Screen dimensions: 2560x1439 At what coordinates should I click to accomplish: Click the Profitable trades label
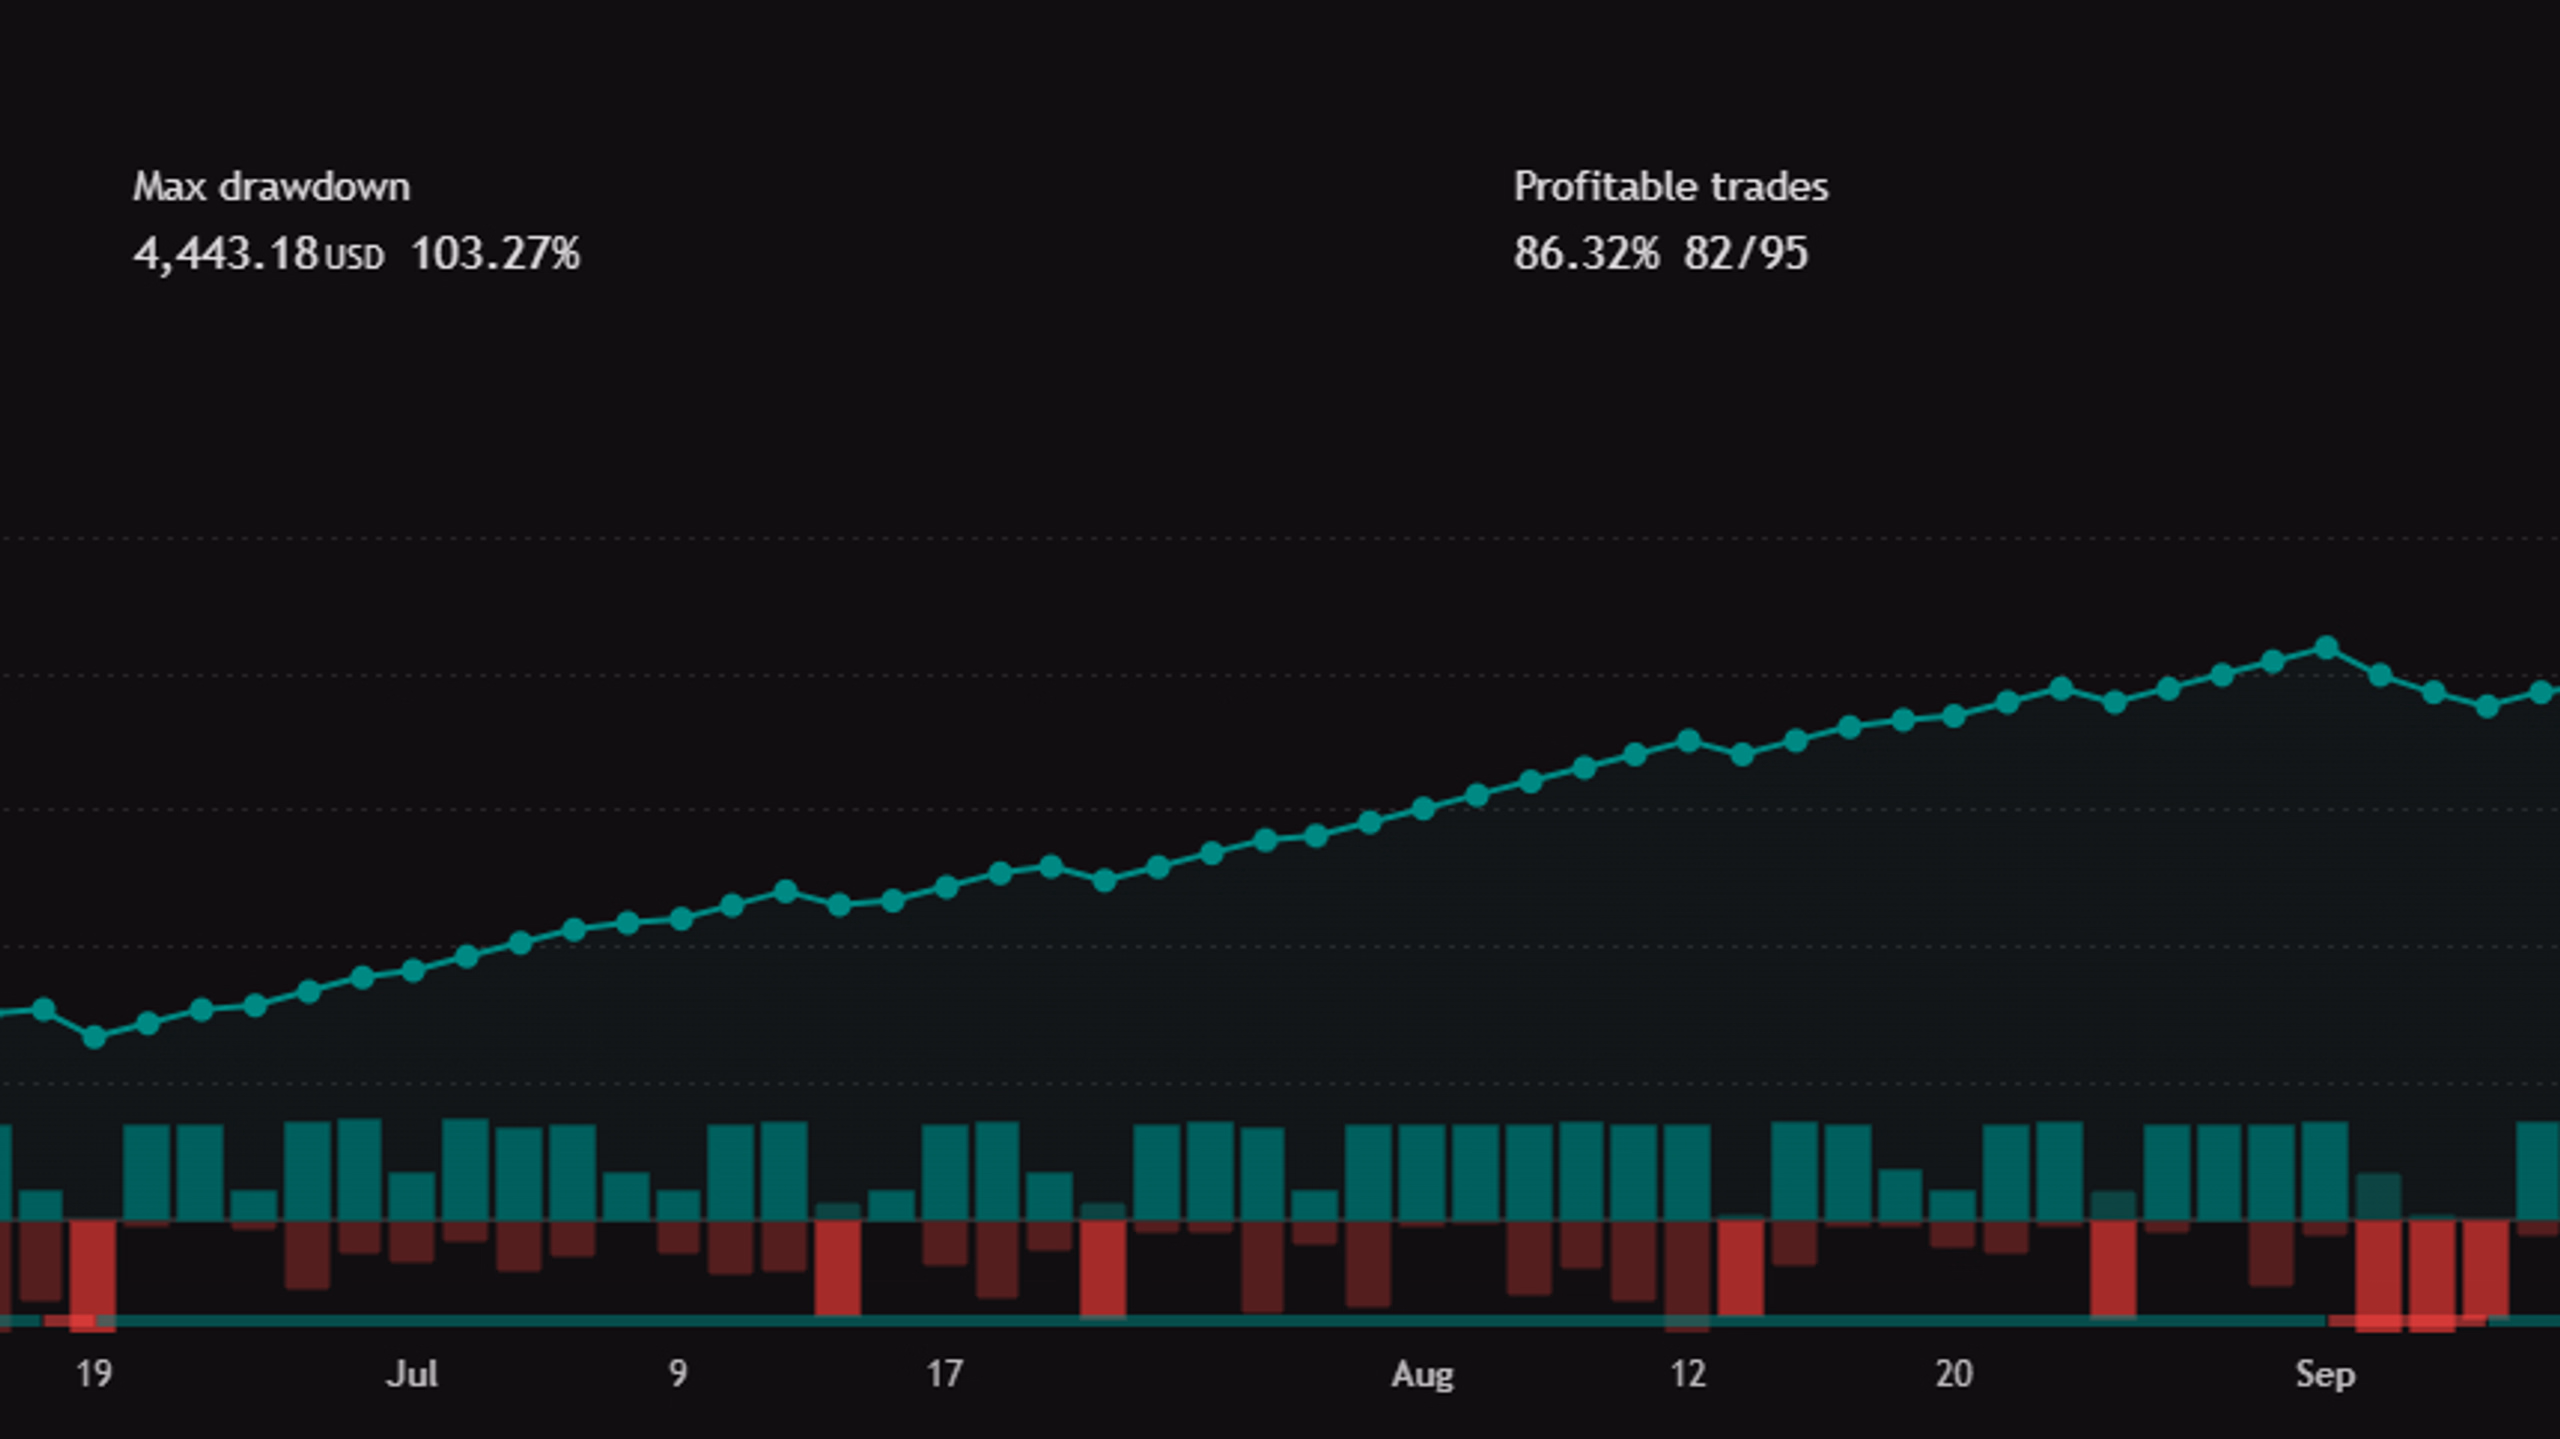(1670, 187)
